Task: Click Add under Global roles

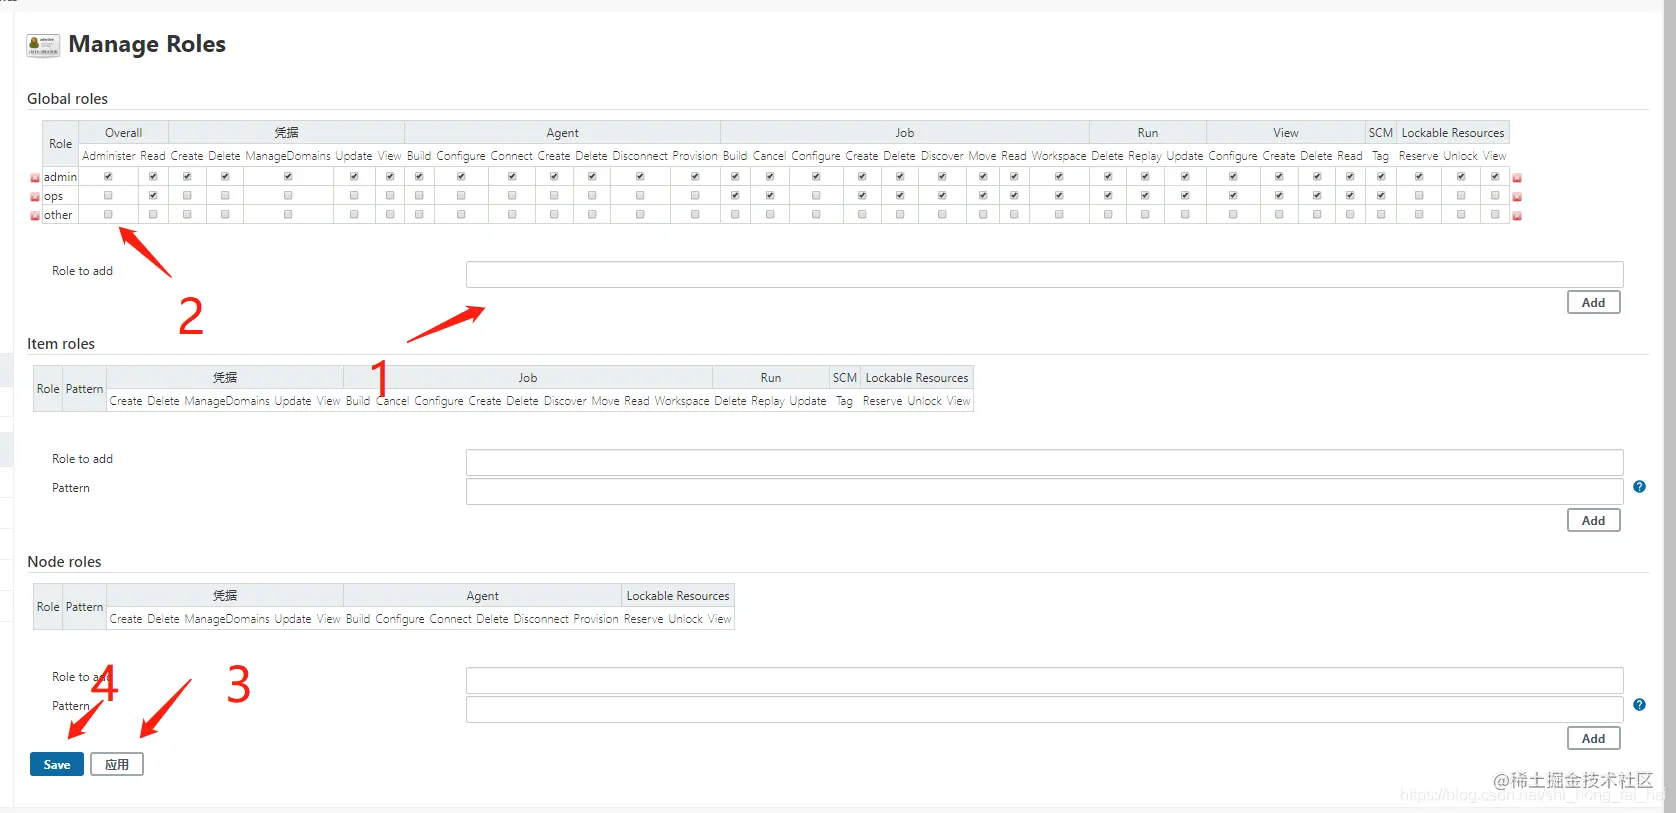Action: 1594,303
